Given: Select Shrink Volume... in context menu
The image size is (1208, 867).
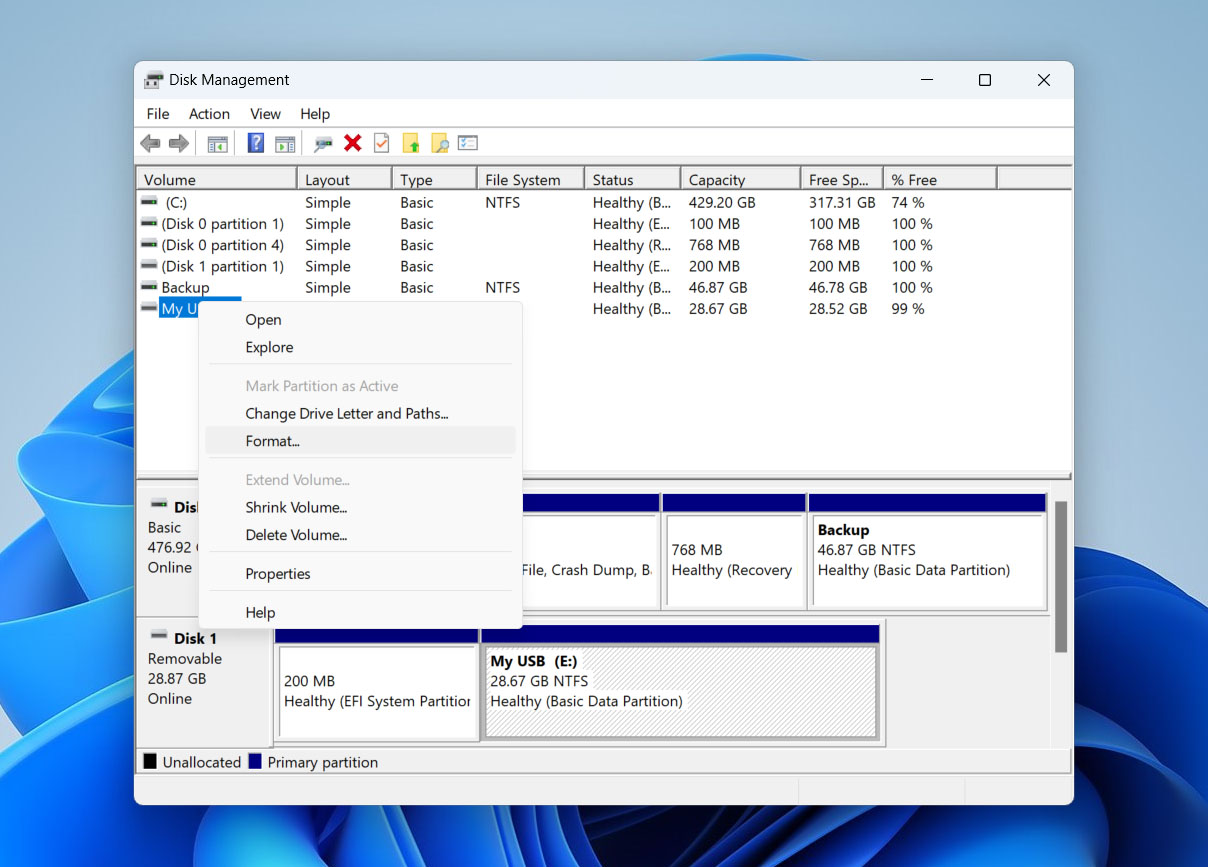Looking at the screenshot, I should coord(296,508).
